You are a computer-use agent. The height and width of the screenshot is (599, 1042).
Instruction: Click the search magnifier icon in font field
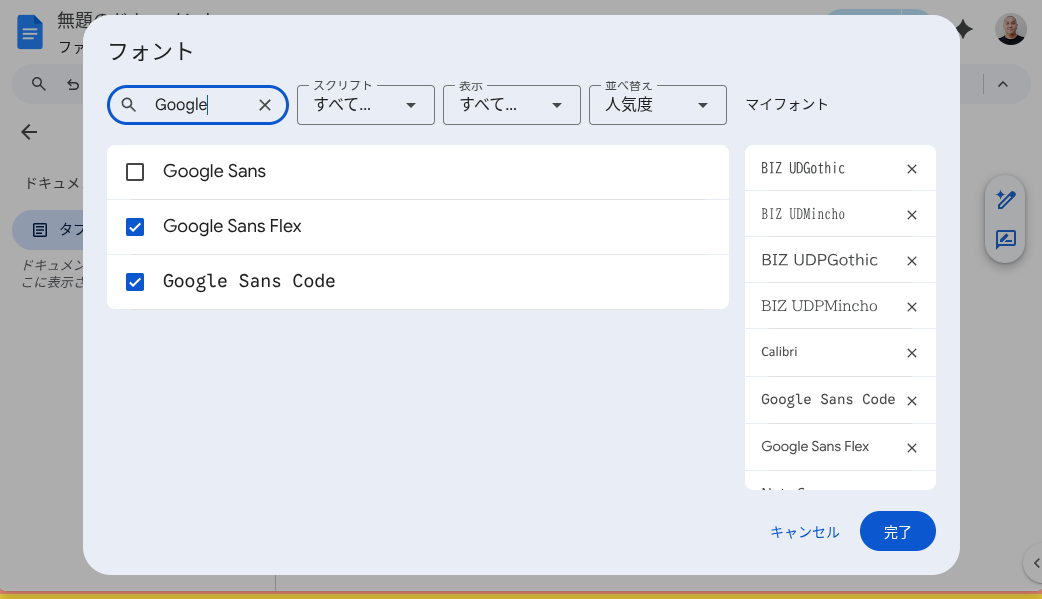coord(129,105)
